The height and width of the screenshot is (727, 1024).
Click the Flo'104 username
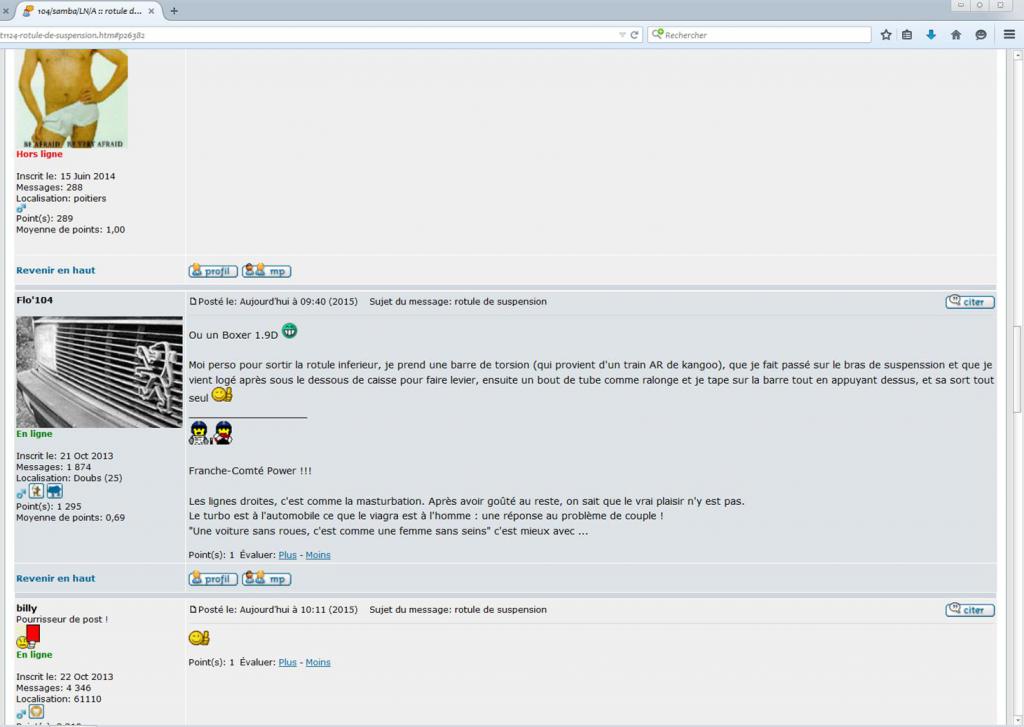tap(35, 300)
